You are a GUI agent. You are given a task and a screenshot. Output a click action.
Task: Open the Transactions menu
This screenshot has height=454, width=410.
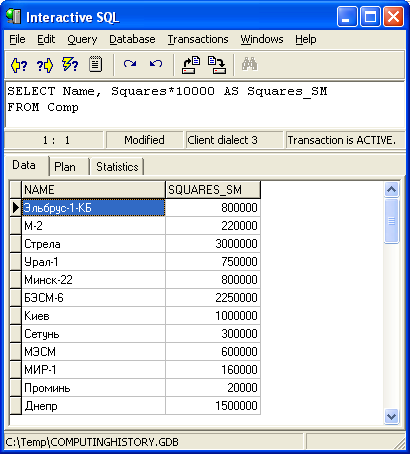click(x=198, y=39)
